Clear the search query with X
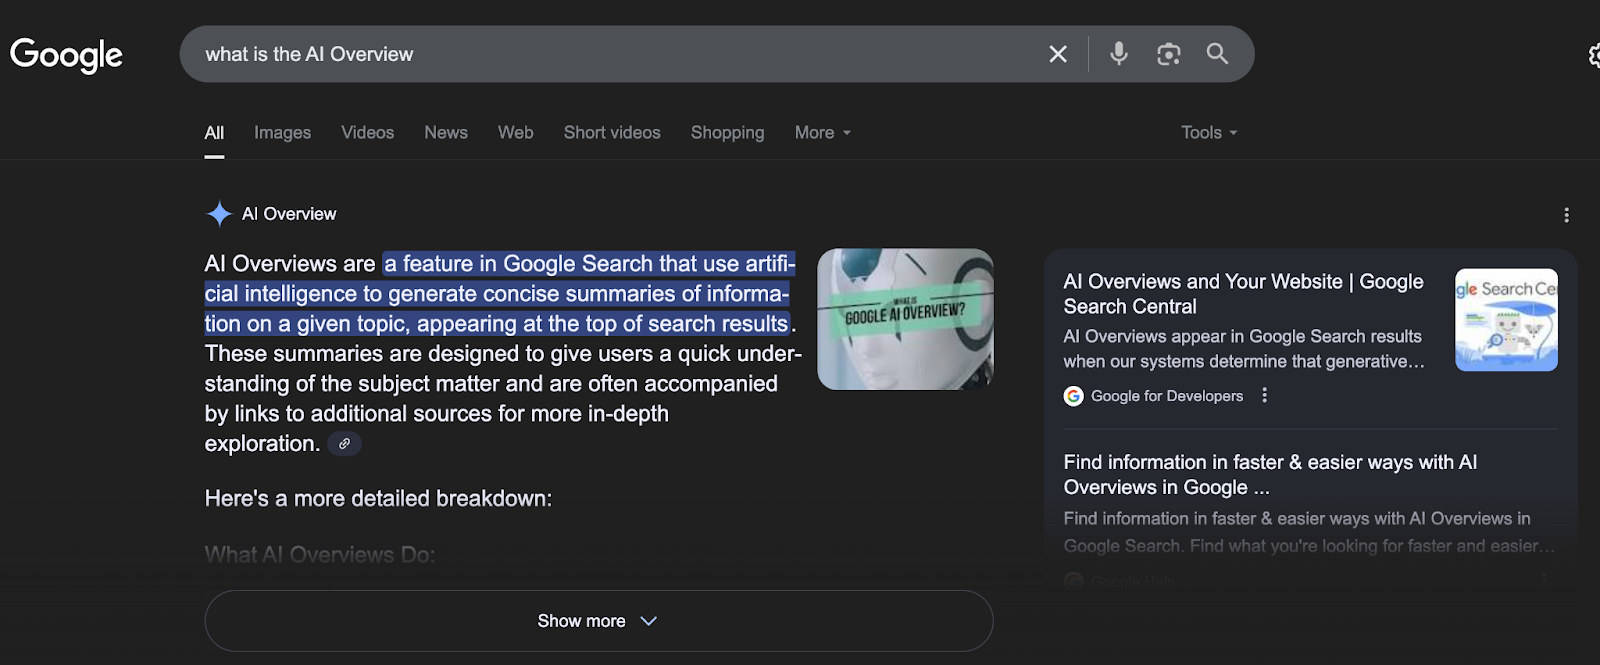The width and height of the screenshot is (1600, 665). [1058, 54]
